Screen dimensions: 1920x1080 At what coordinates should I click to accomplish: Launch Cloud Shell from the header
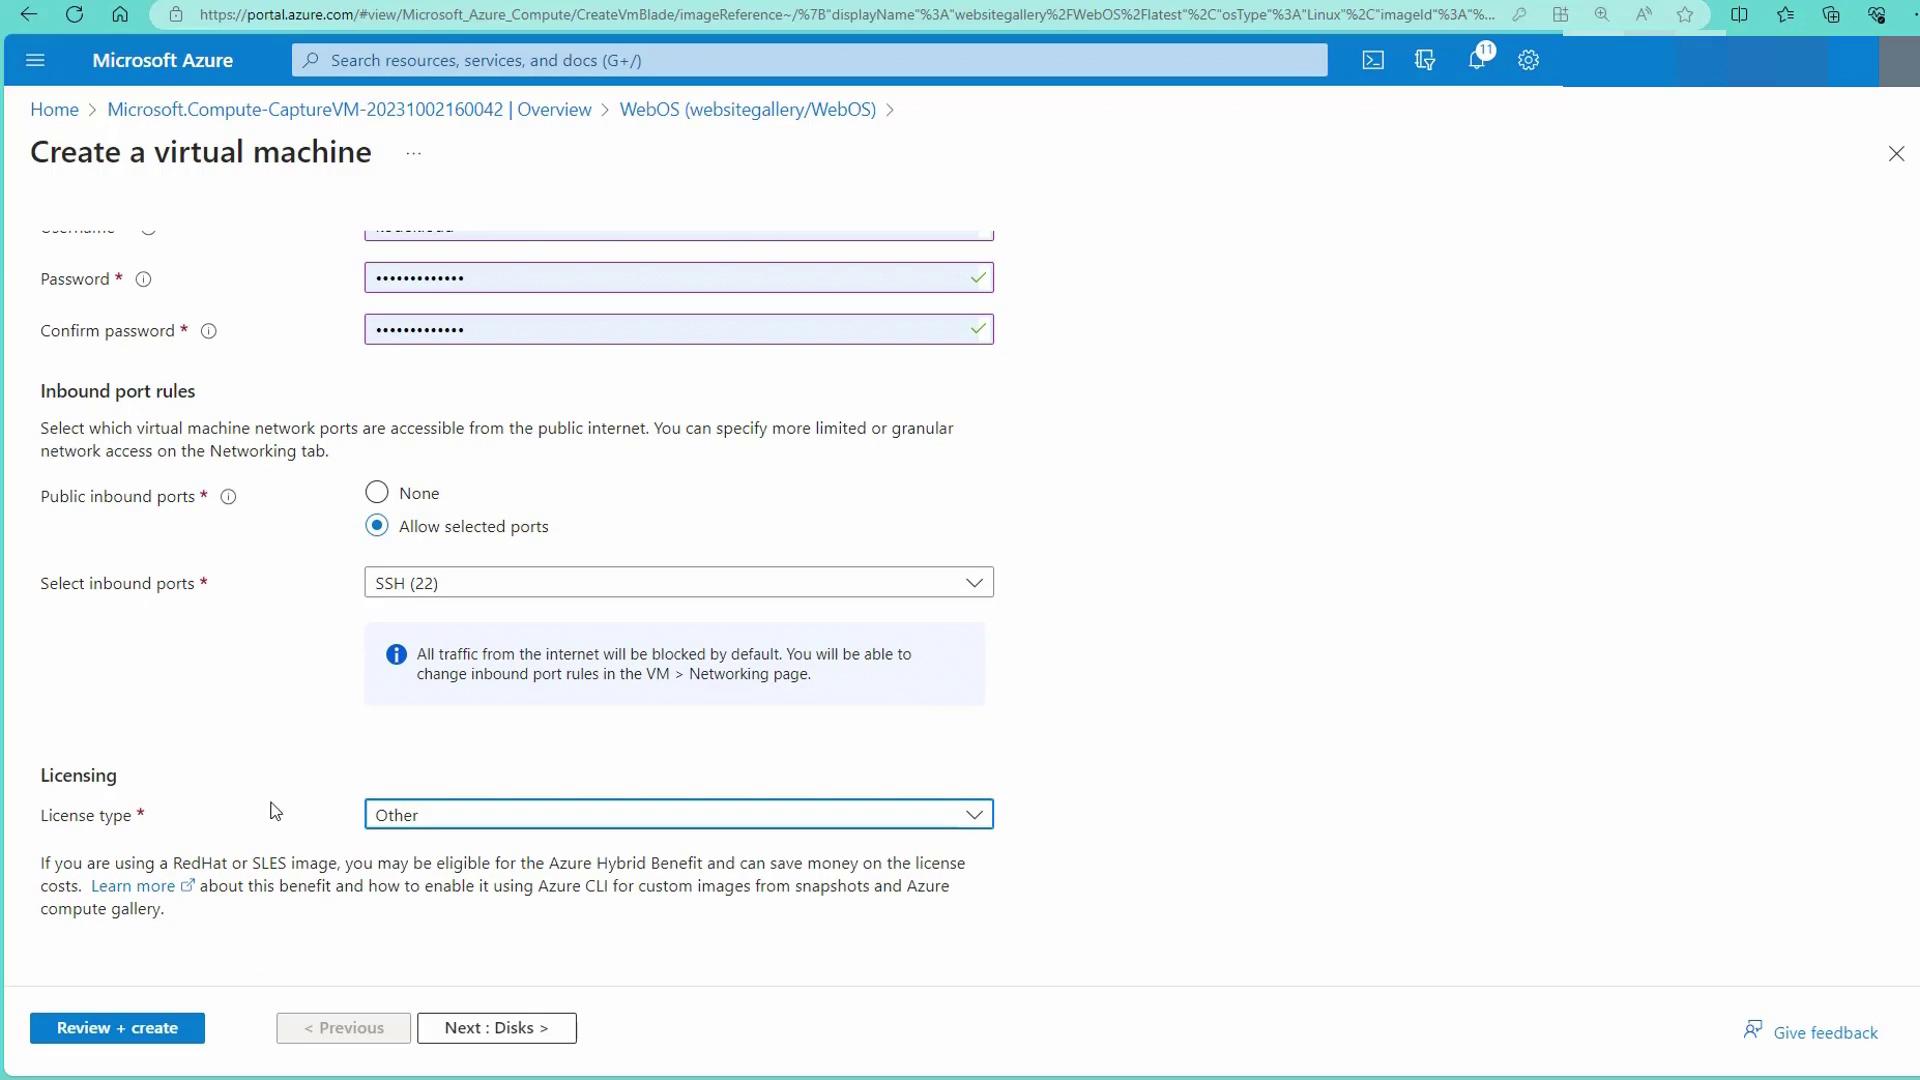tap(1373, 60)
